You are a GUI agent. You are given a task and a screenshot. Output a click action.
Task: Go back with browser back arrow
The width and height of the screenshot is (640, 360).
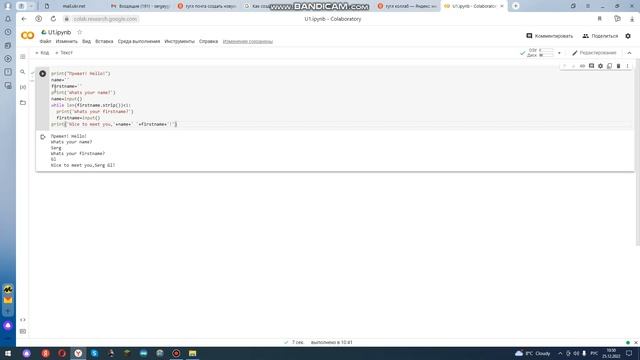click(24, 19)
